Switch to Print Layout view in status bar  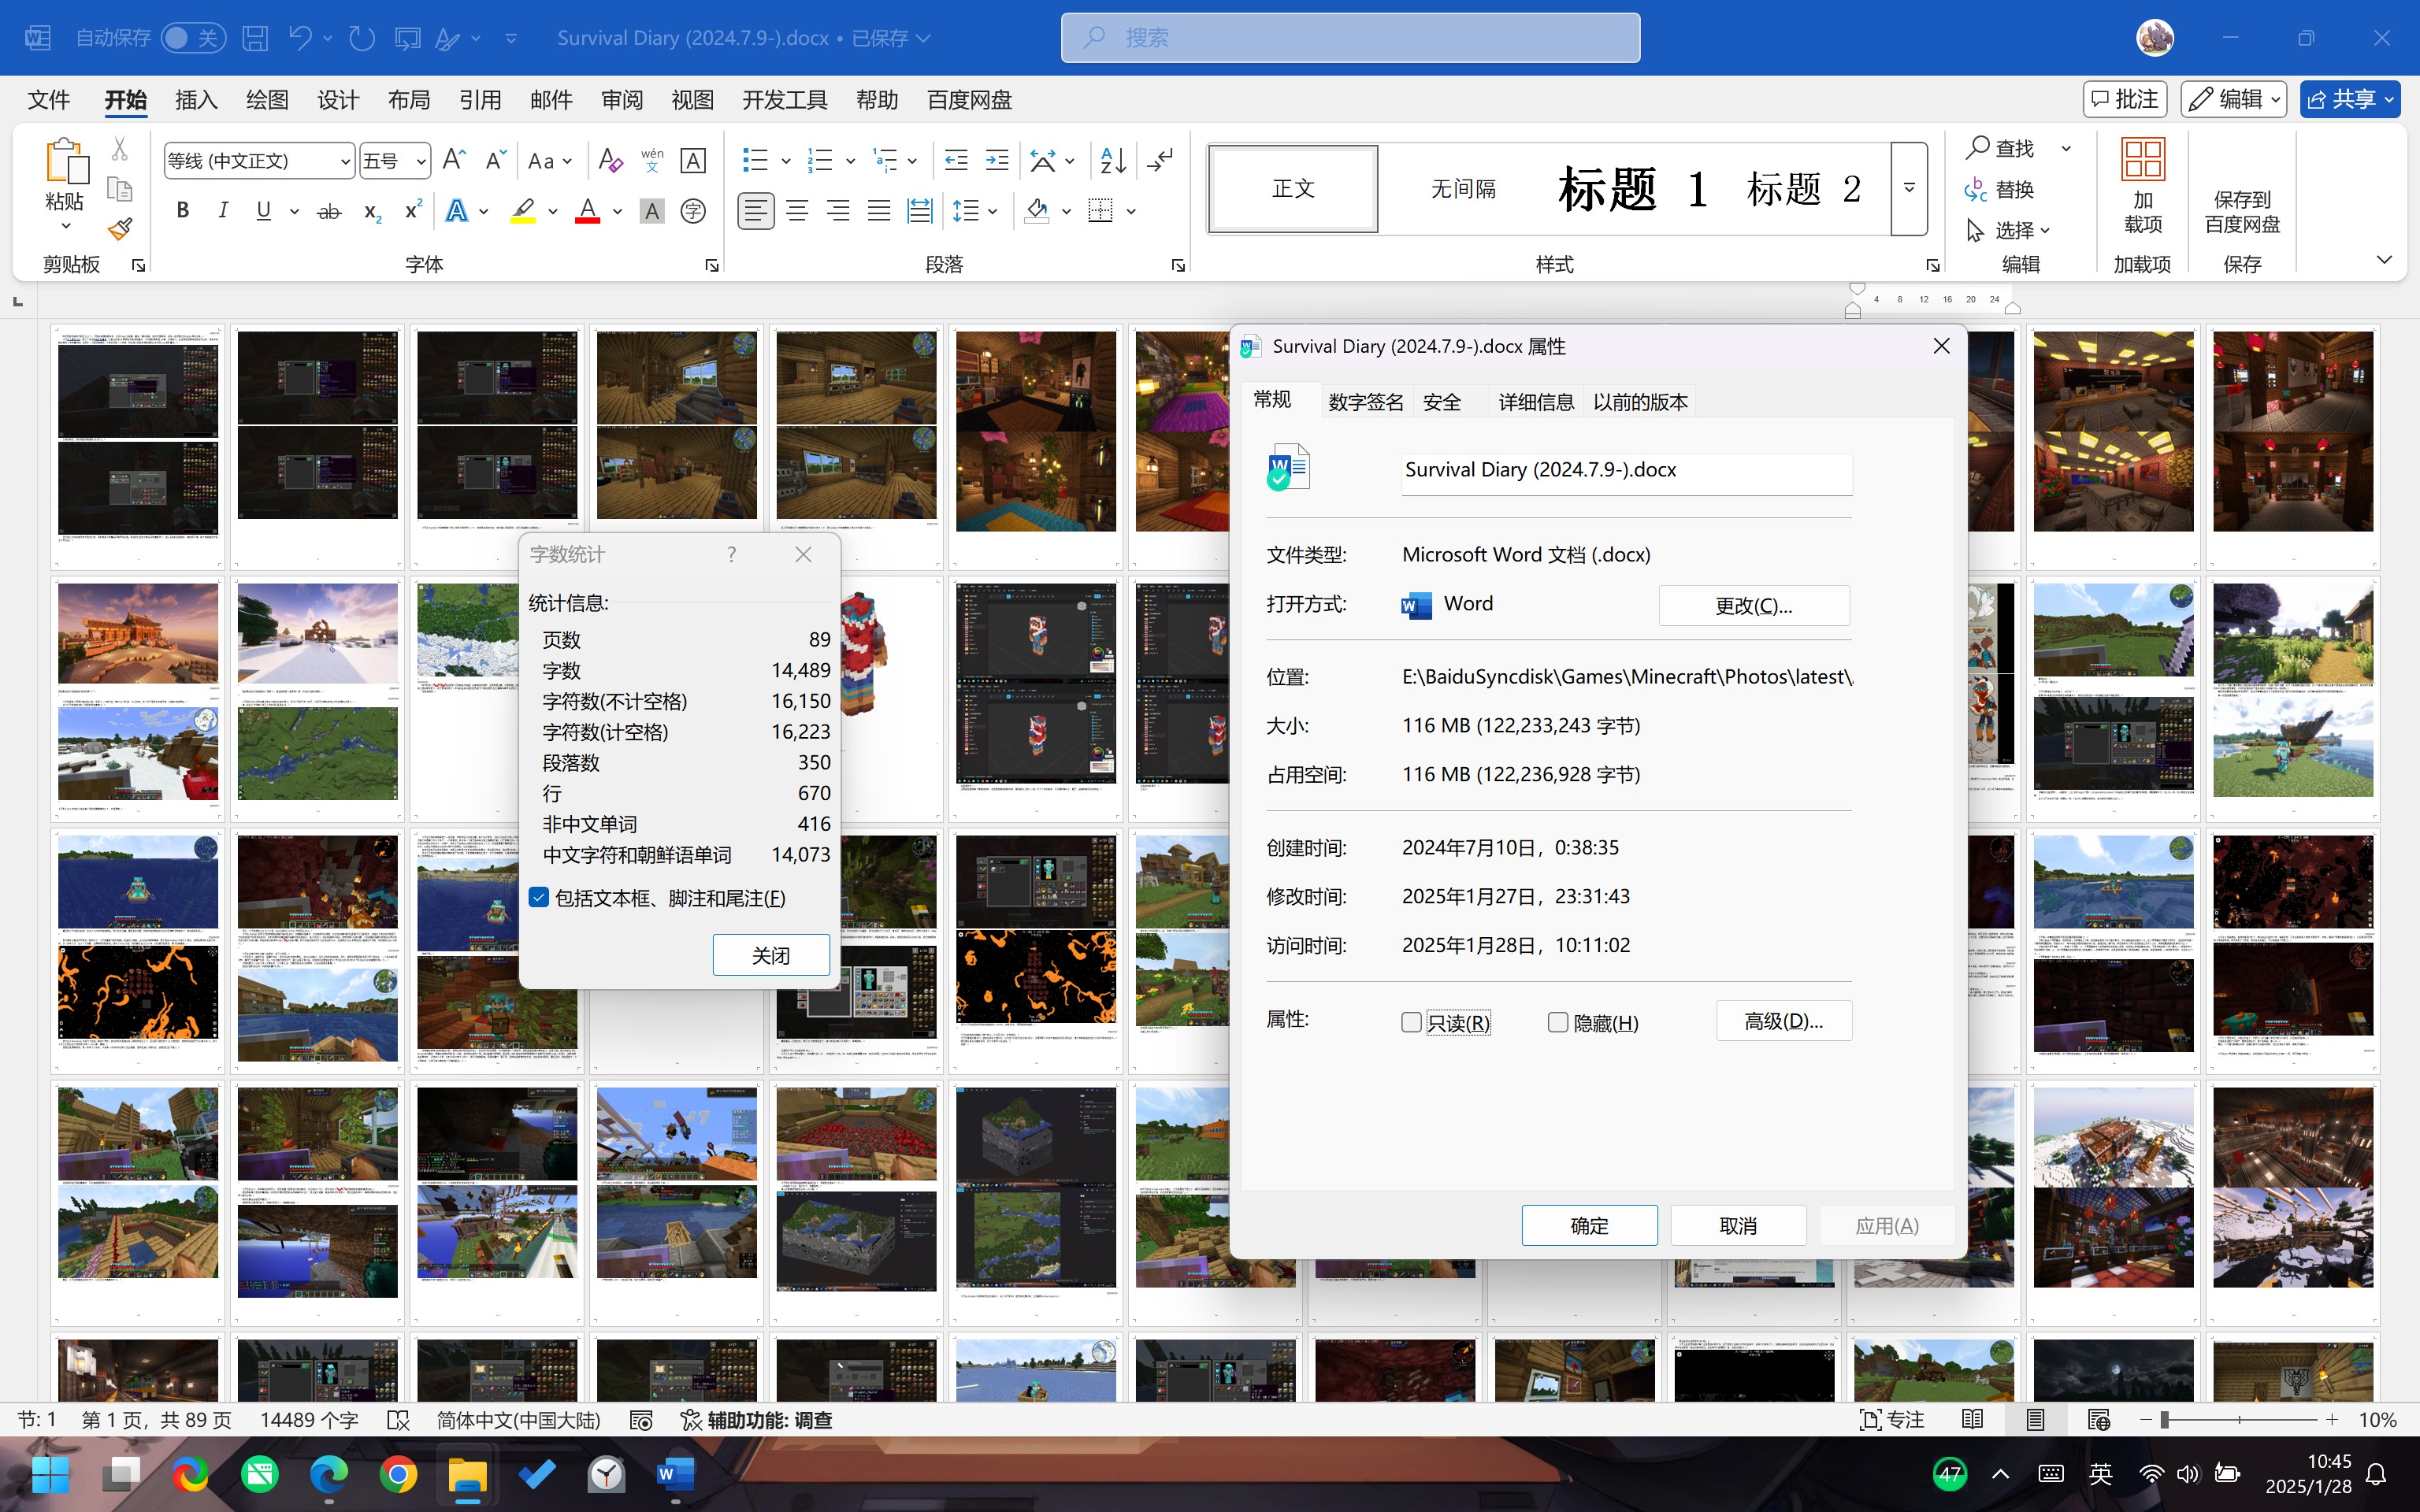click(2035, 1420)
